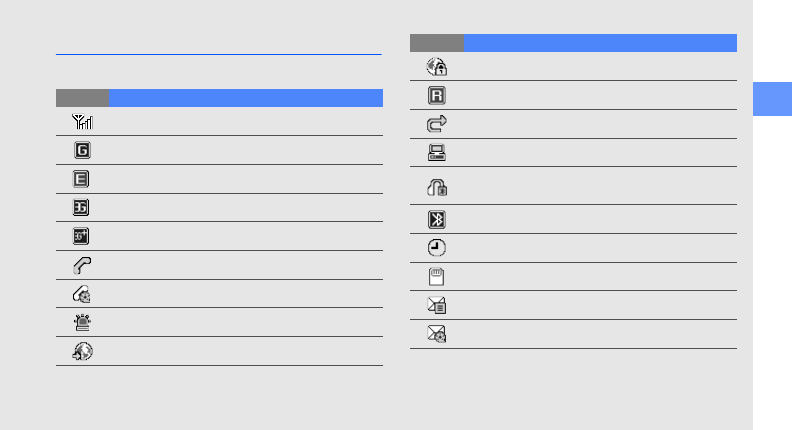
Task: Click the envelope with gear icon
Action: click(437, 334)
